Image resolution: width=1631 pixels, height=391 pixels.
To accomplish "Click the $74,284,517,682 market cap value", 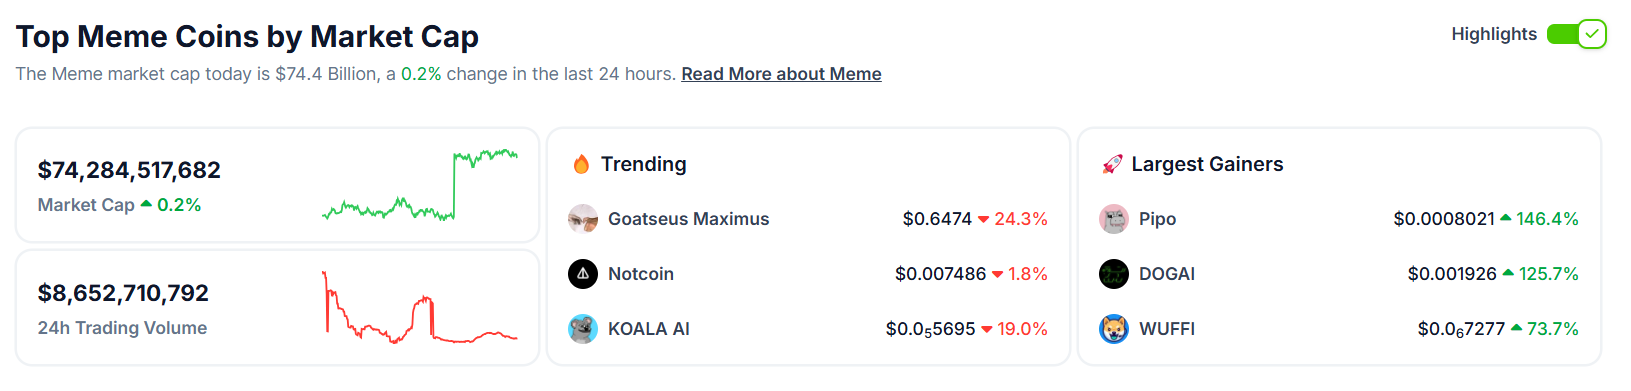I will pyautogui.click(x=129, y=170).
